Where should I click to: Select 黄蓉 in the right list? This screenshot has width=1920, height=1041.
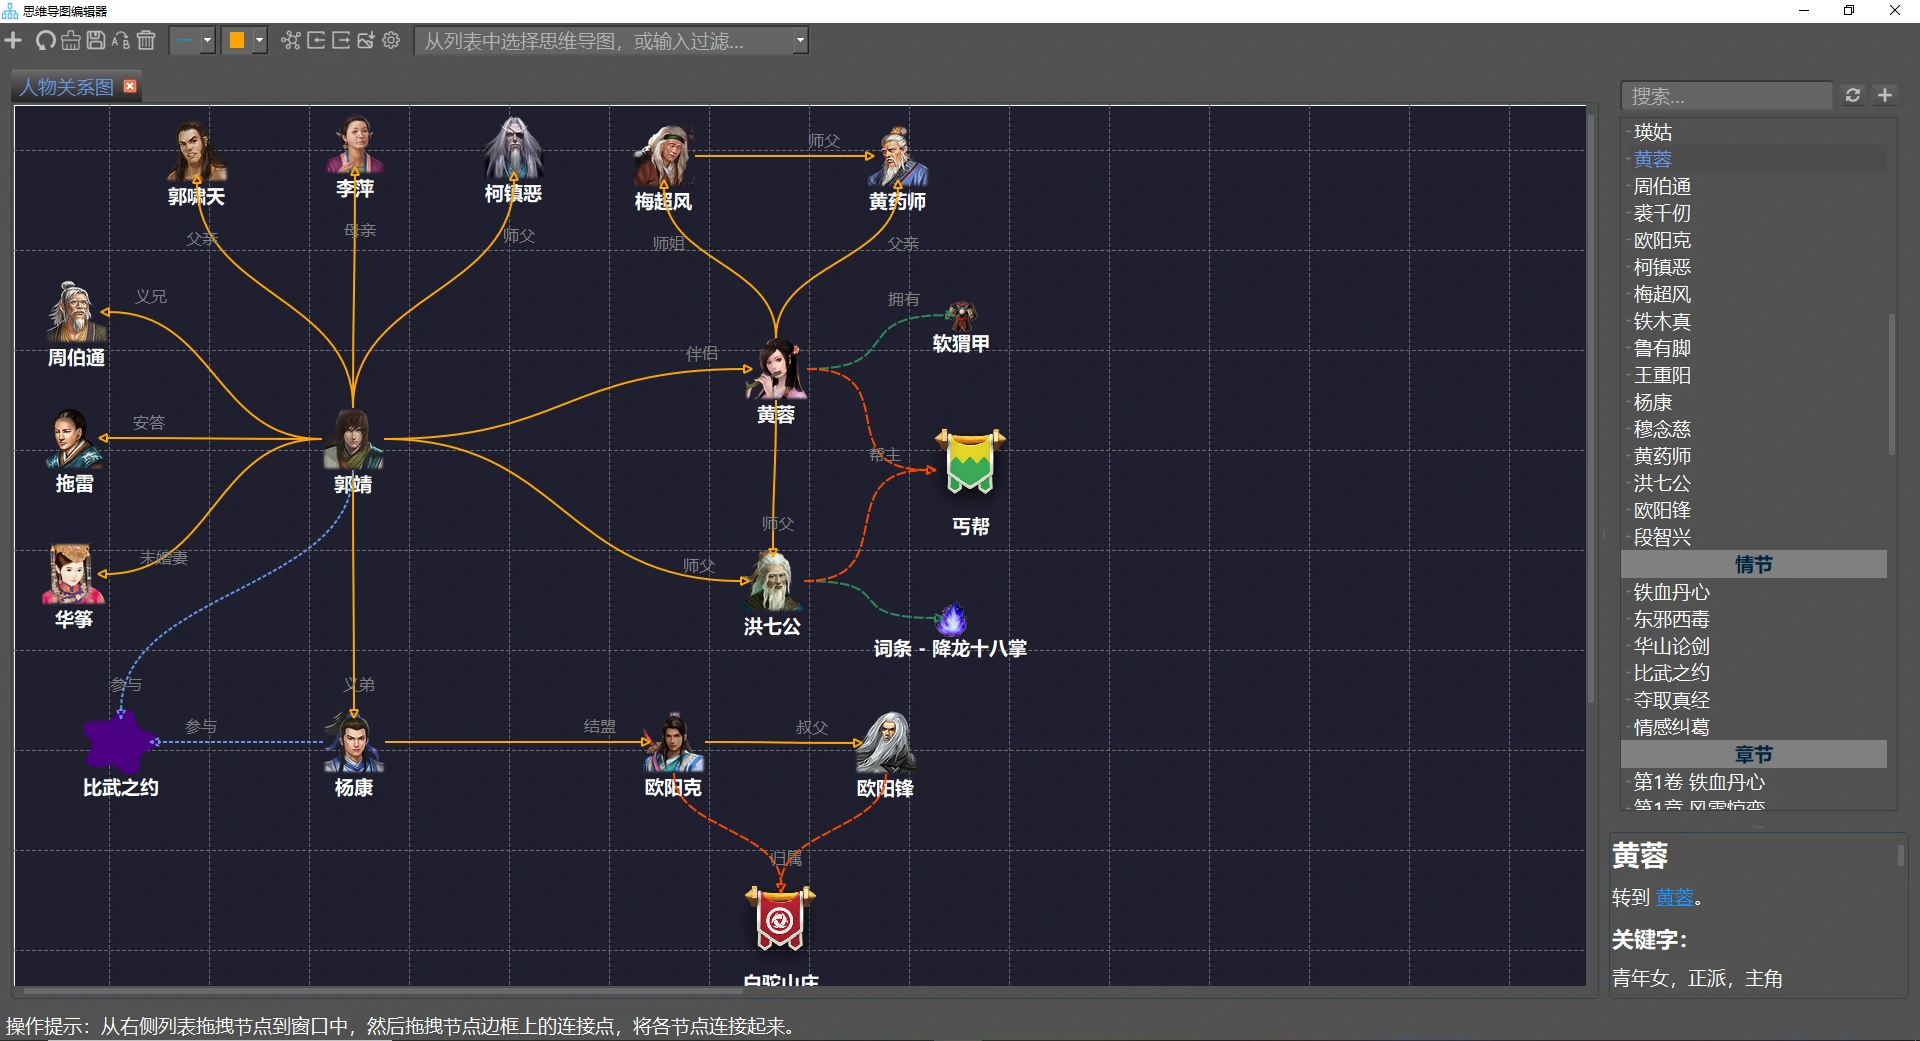(x=1653, y=159)
